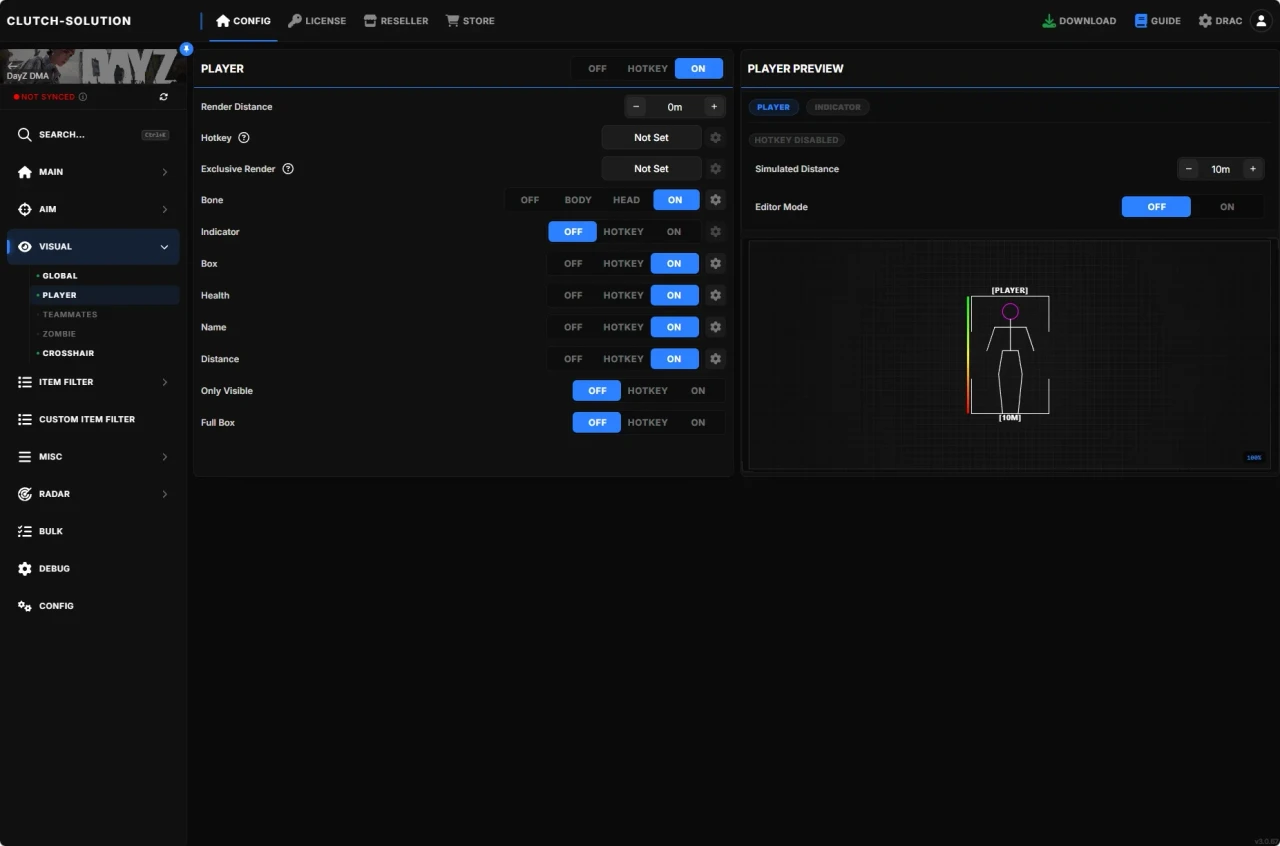Viewport: 1280px width, 846px height.
Task: Turn Name OFF
Action: 573,327
